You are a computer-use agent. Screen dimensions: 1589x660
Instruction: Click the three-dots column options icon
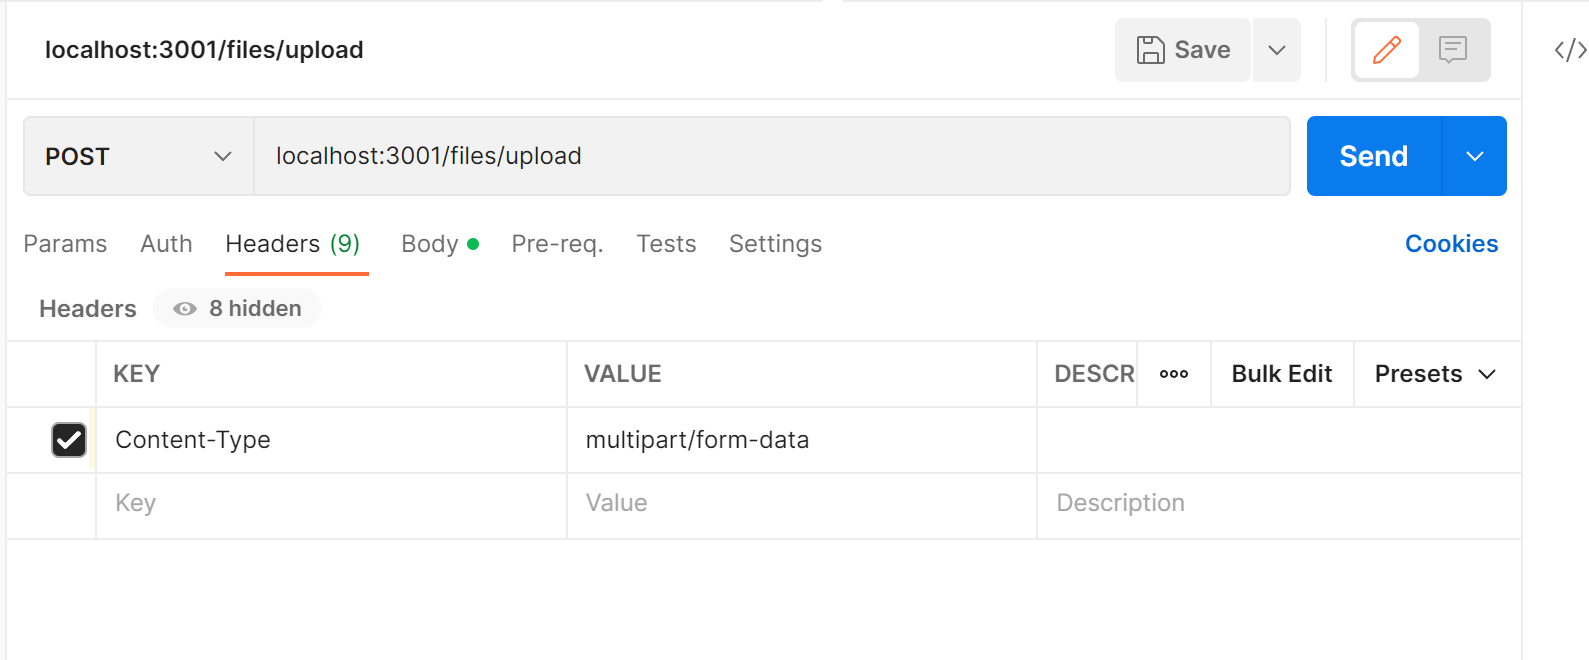tap(1173, 374)
